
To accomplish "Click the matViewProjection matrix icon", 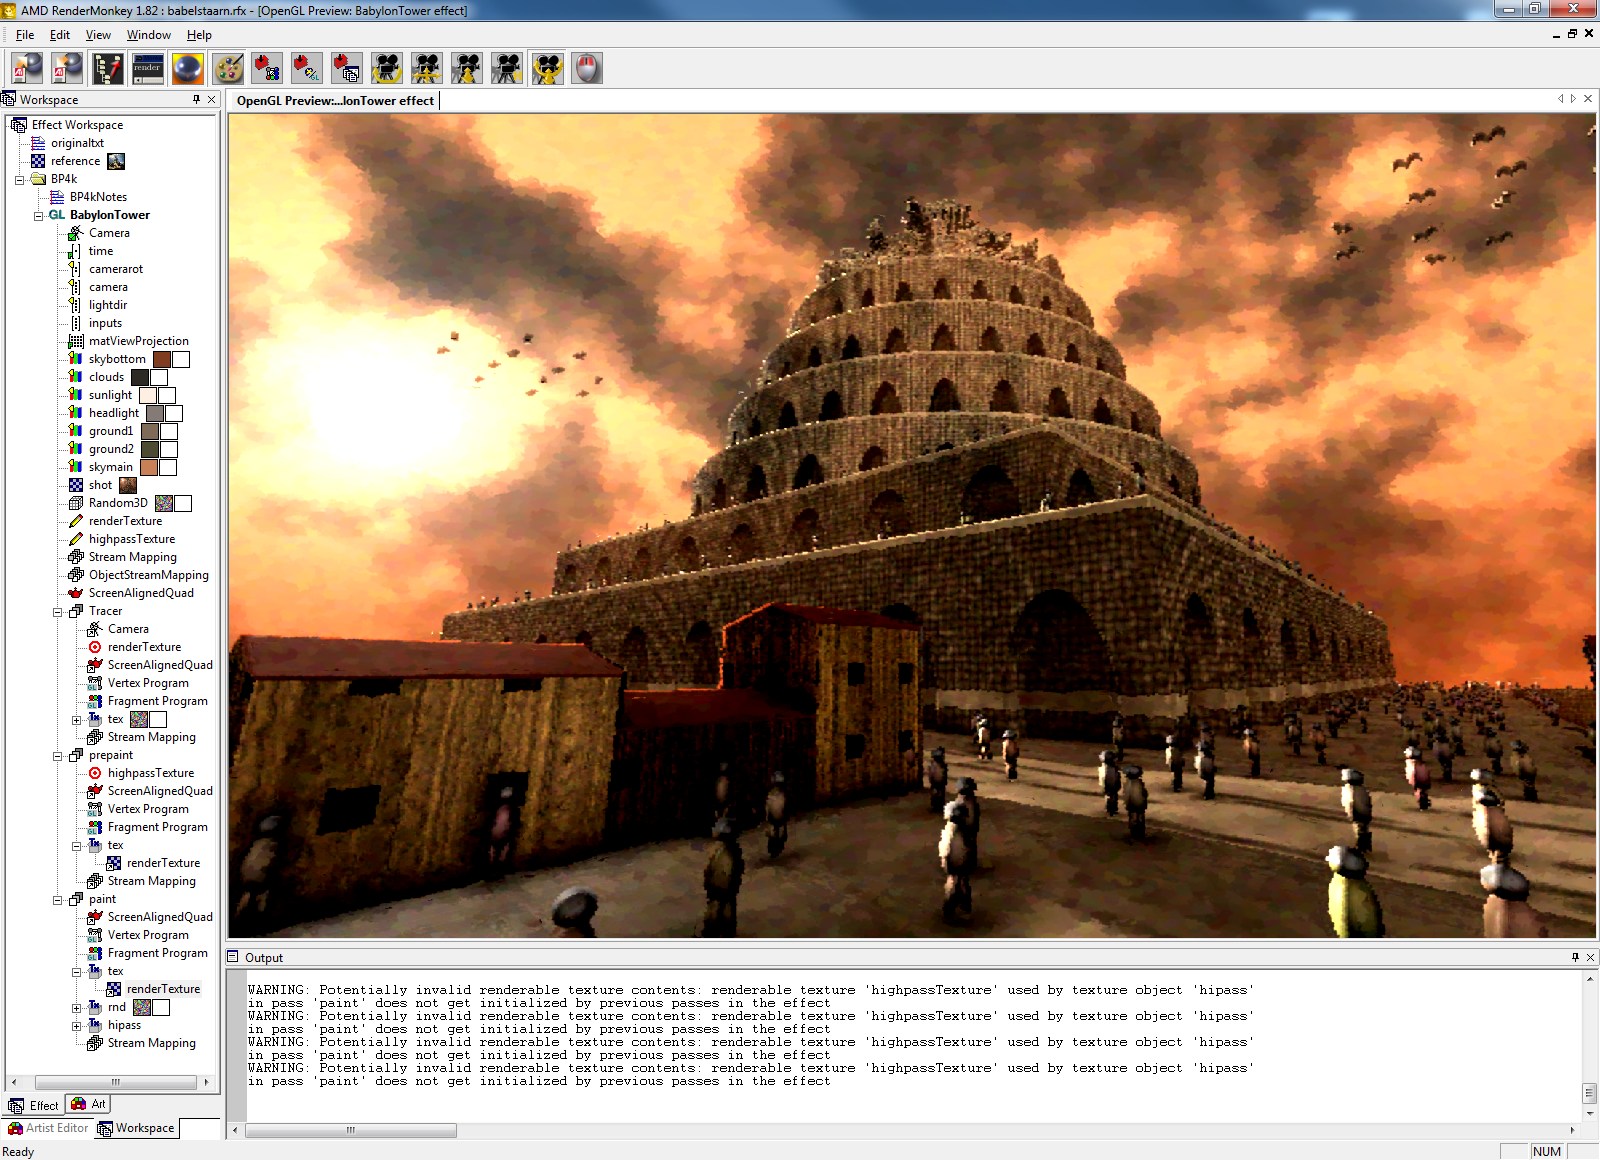I will (76, 341).
